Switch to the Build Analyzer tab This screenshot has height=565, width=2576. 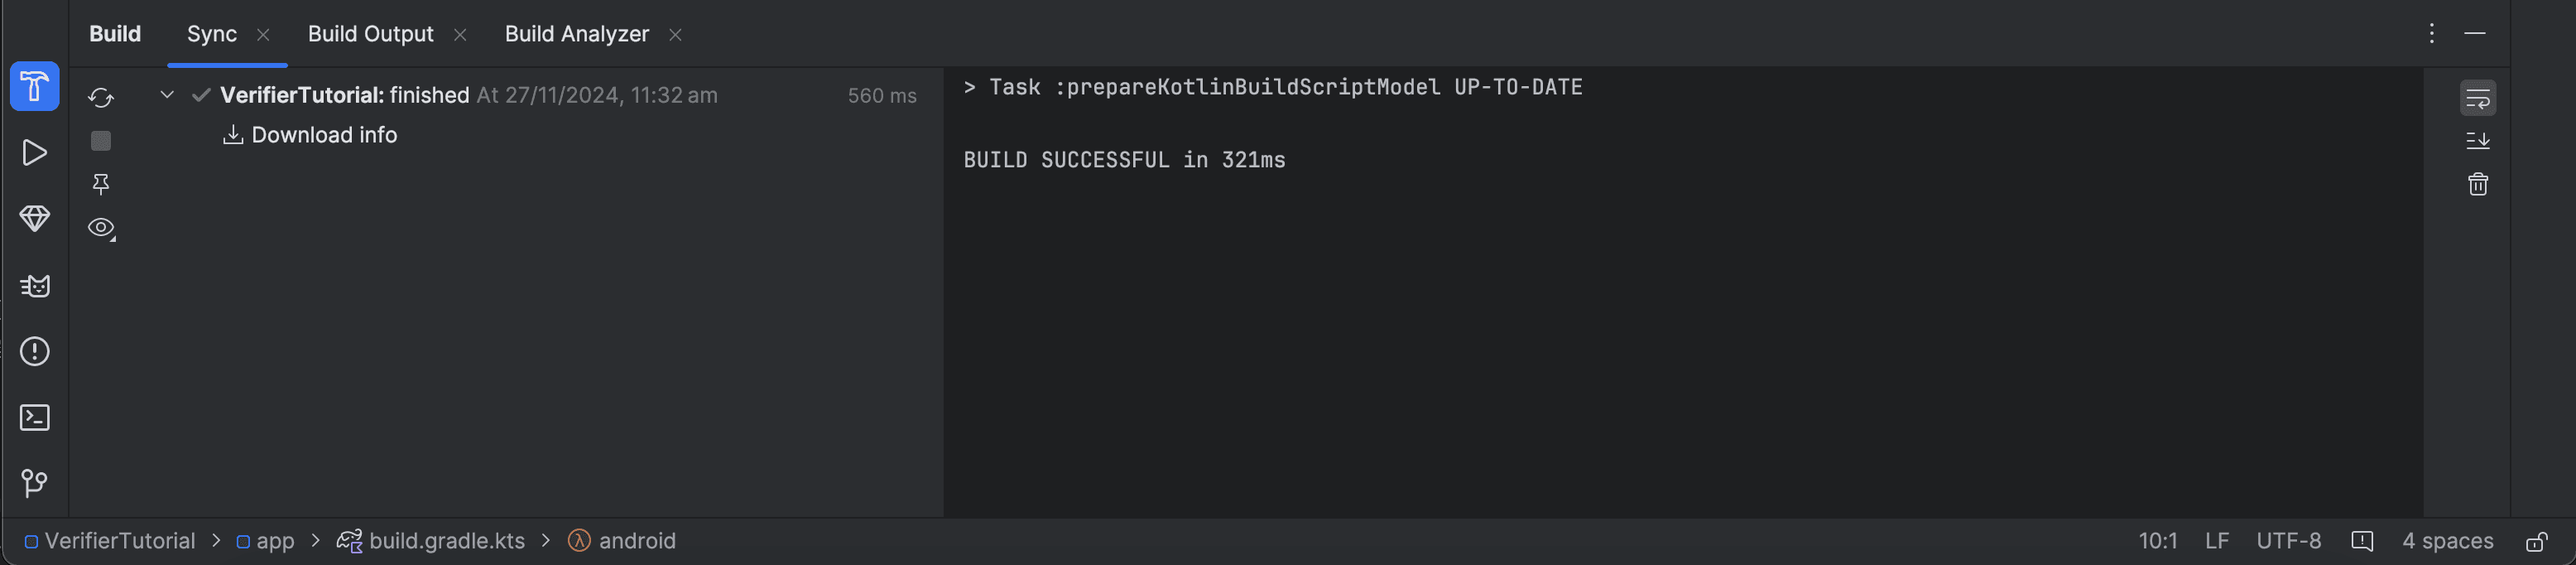pos(576,34)
